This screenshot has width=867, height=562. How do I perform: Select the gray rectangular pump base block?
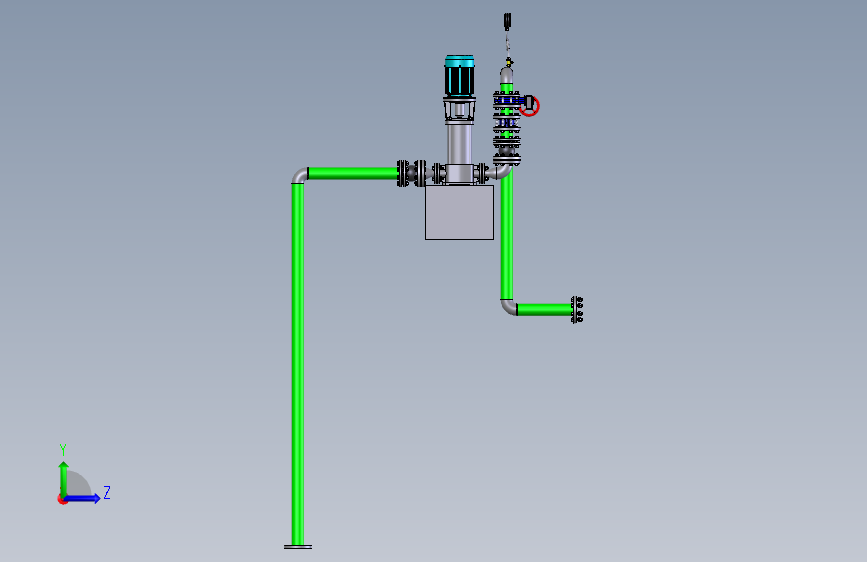click(459, 212)
